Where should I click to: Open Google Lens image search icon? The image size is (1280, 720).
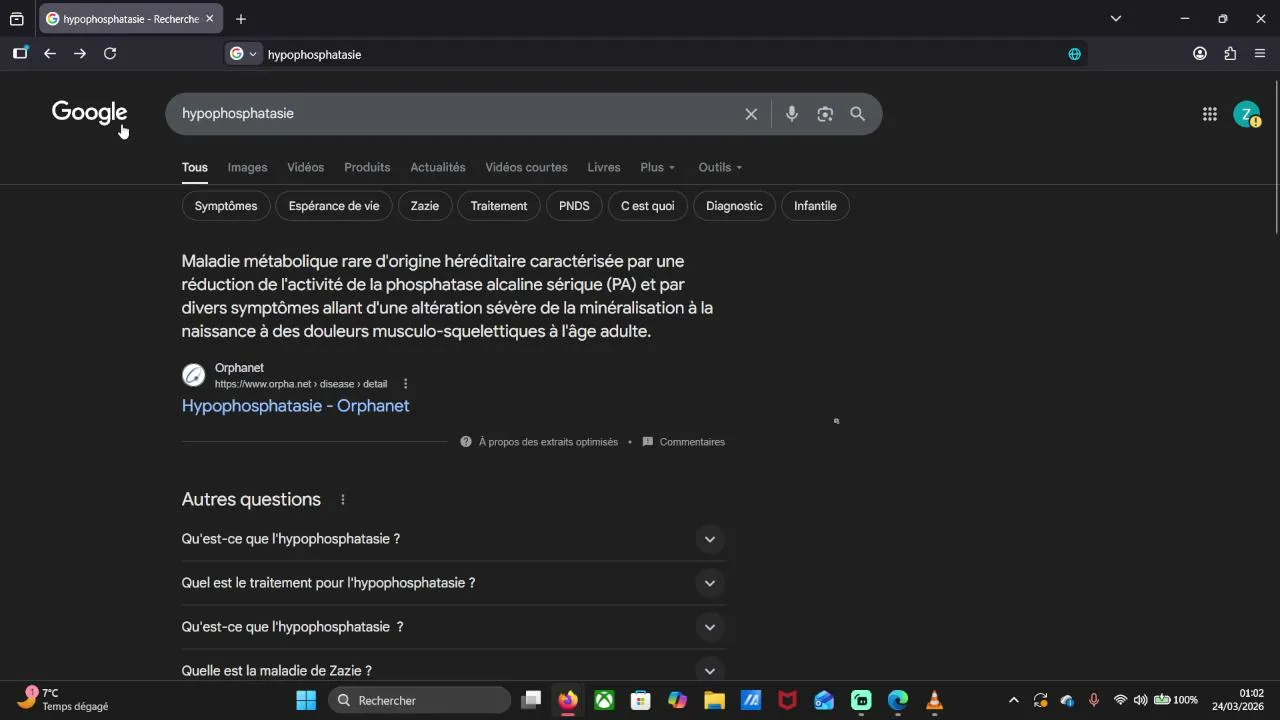825,114
